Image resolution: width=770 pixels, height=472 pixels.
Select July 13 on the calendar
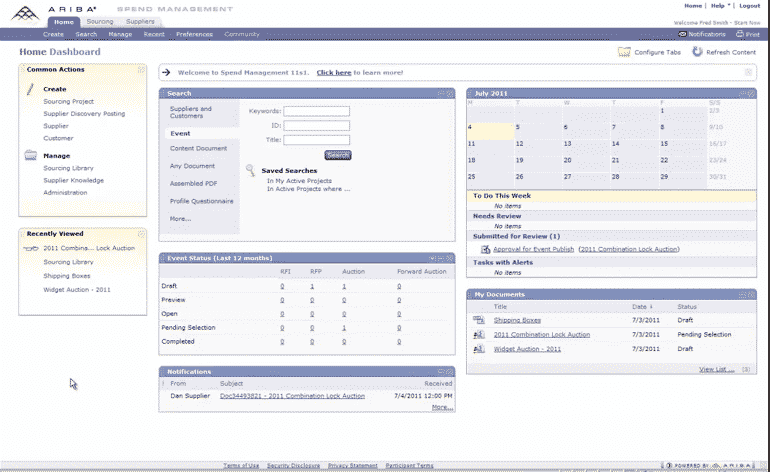[567, 144]
